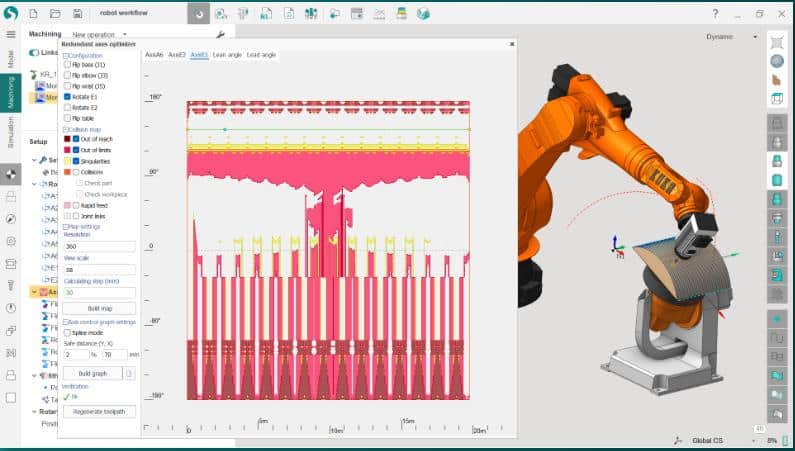Collapse the Collision map section
Viewport: 795px width, 451px height.
click(x=65, y=130)
